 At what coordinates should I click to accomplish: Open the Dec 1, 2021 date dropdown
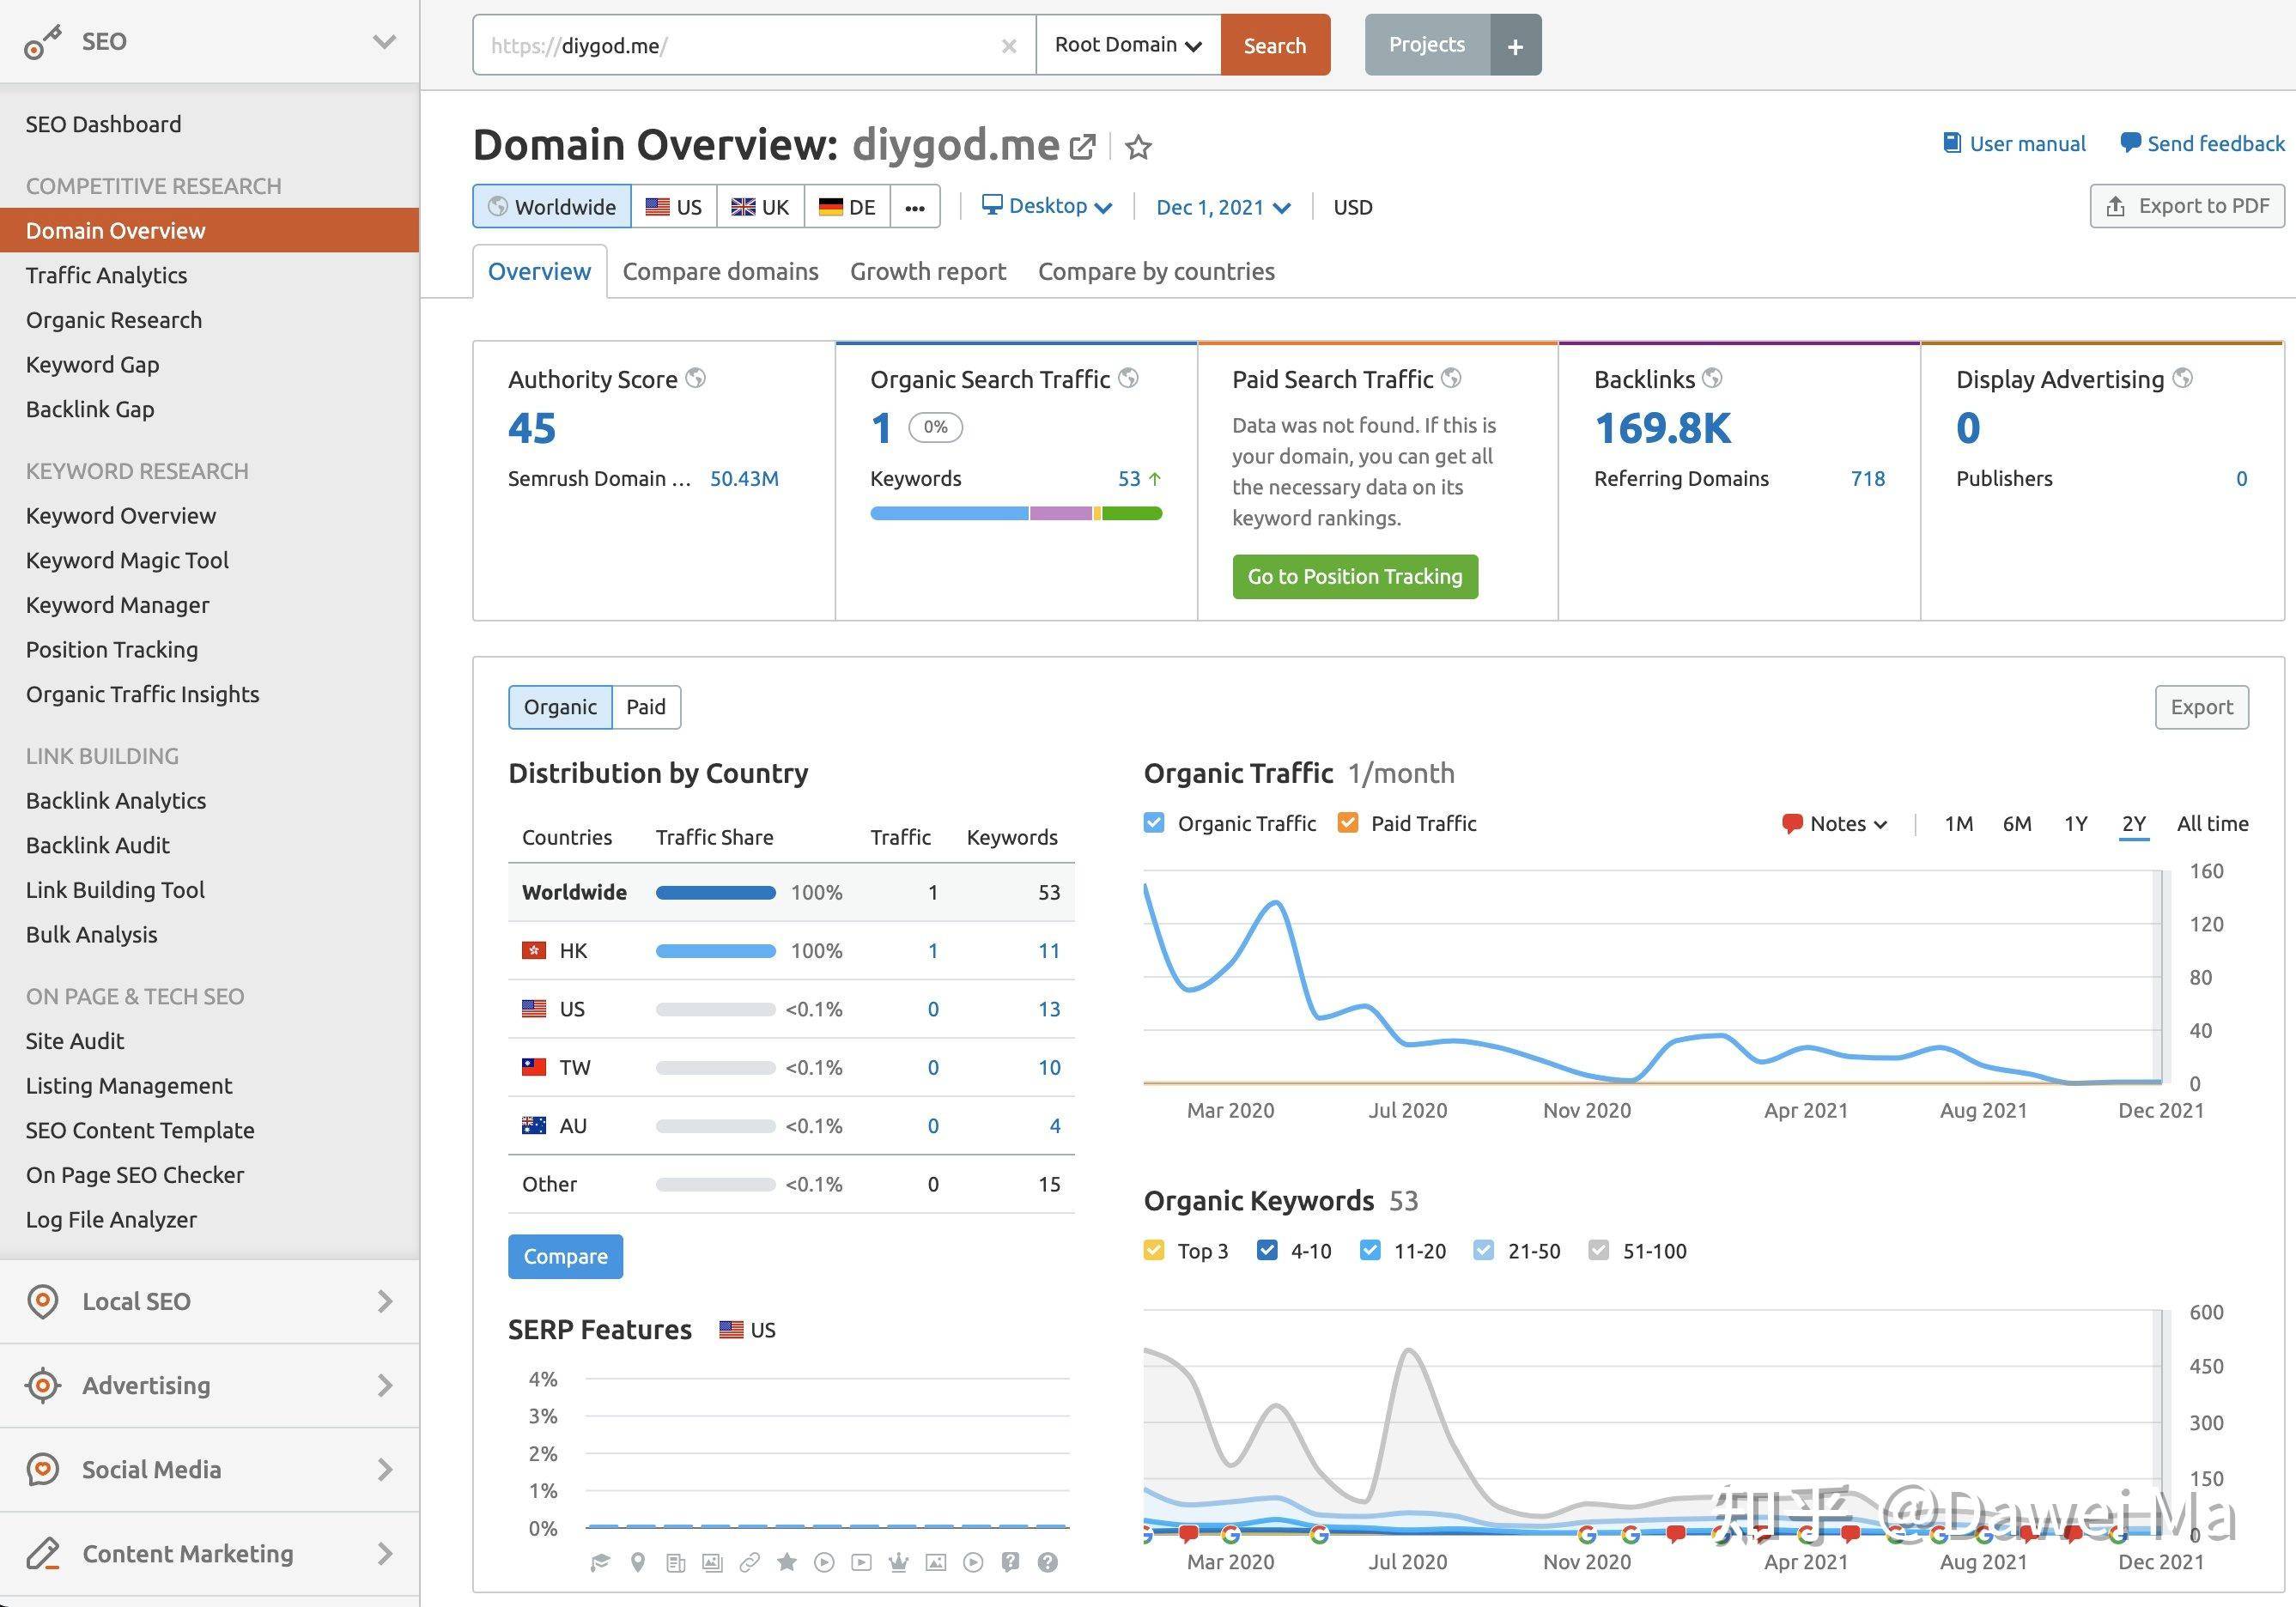[1223, 207]
